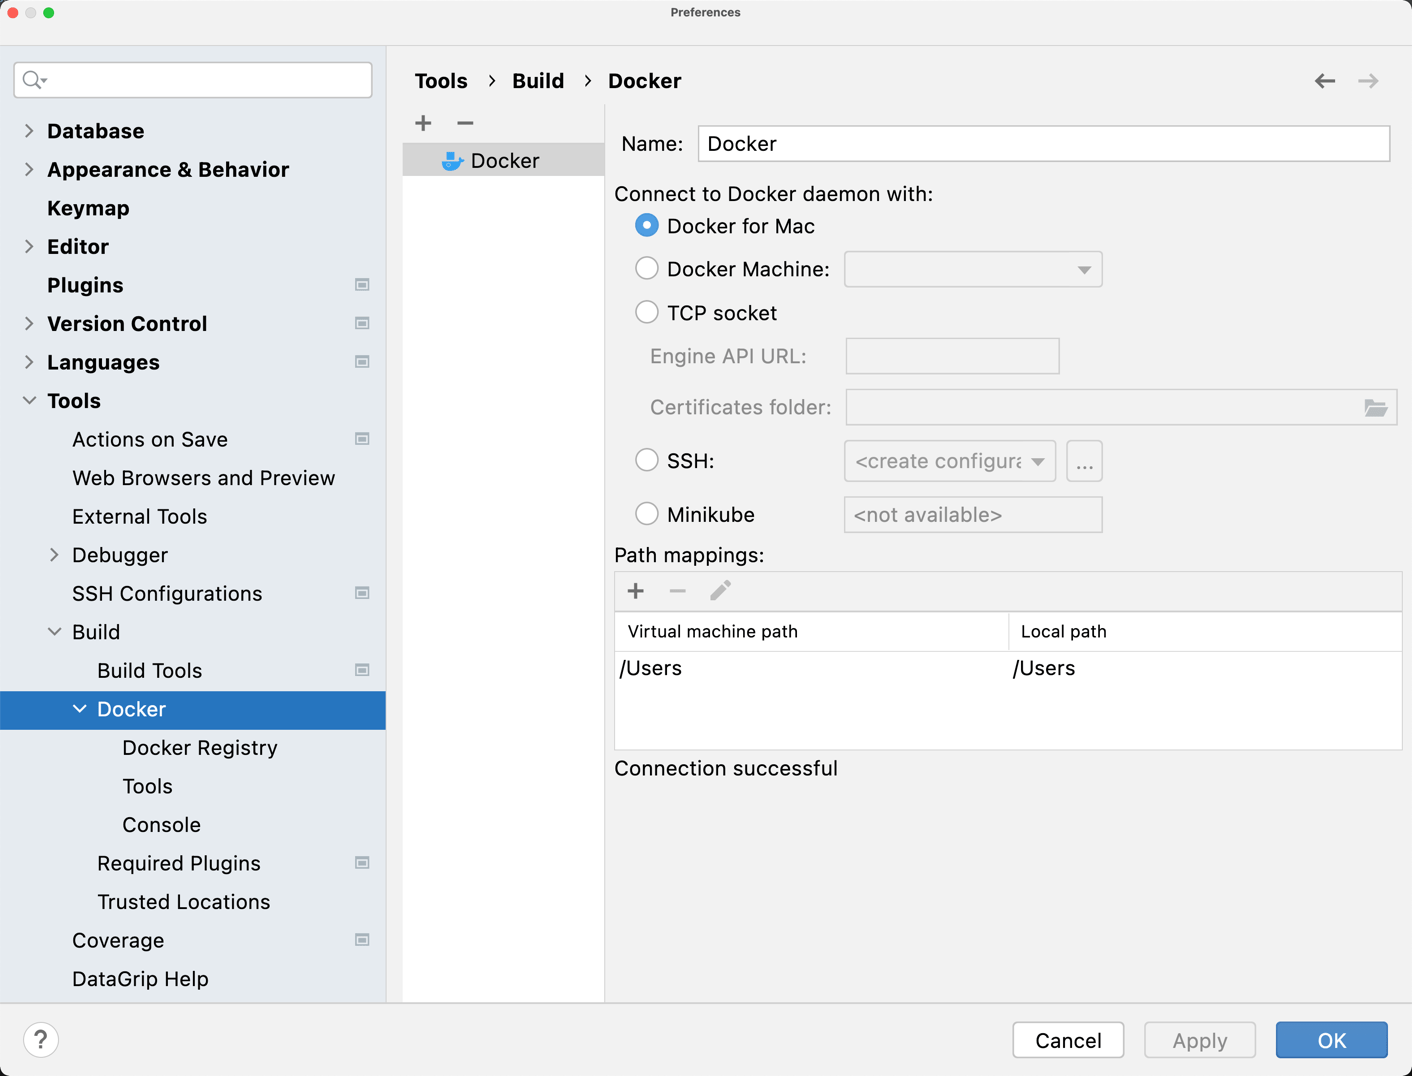
Task: Remove the selected Docker configuration using minus icon
Action: 464,122
